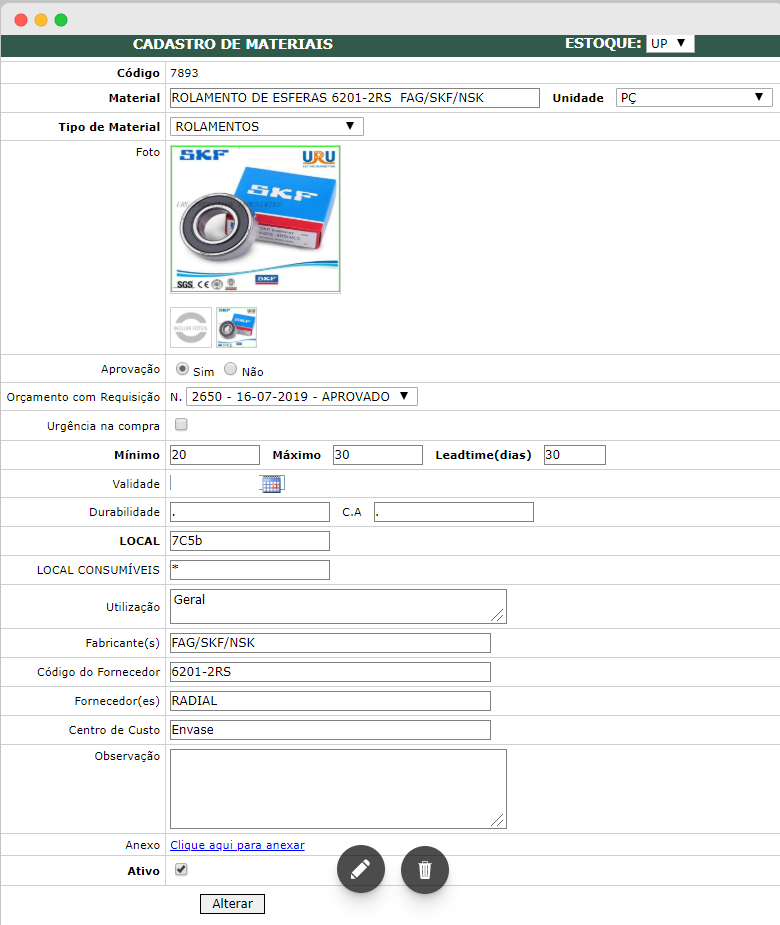Open the ESTOQUE dropdown showing UP

coord(670,44)
